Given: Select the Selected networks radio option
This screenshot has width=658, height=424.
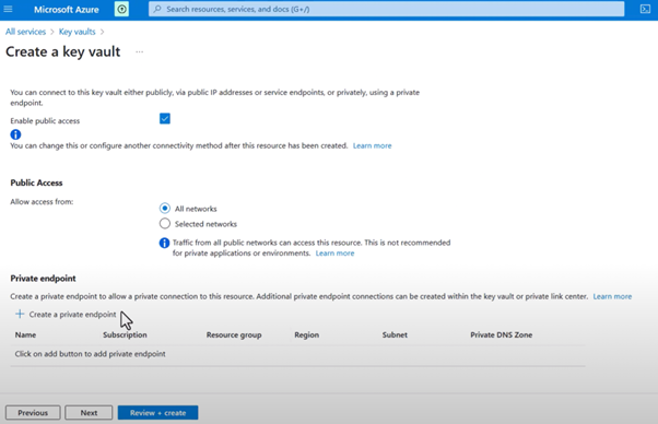Looking at the screenshot, I should pos(165,223).
